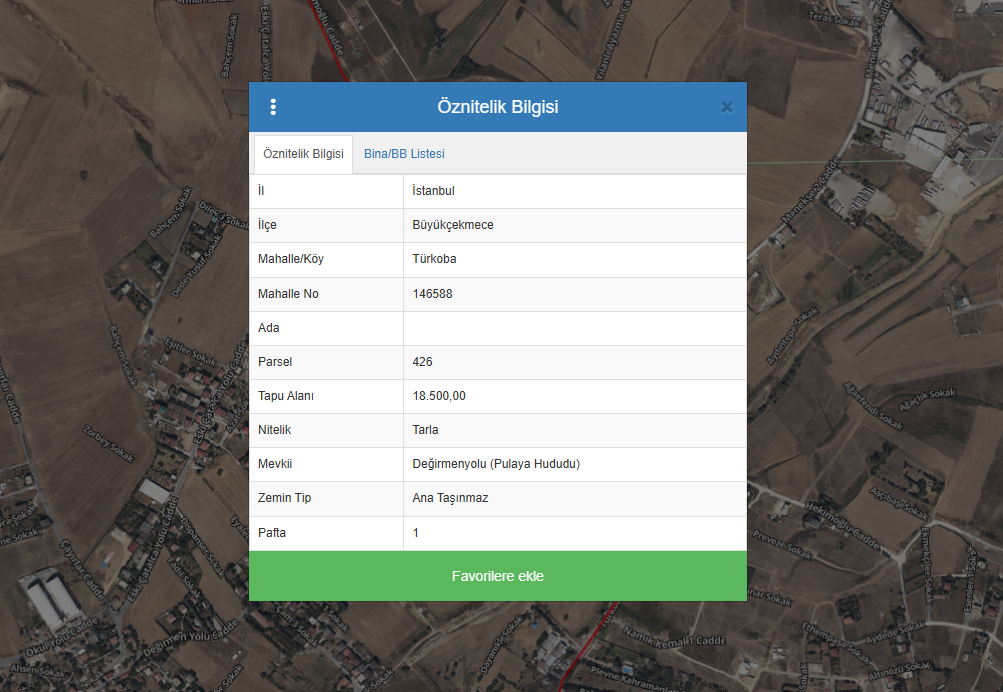This screenshot has height=692, width=1003.
Task: Close the Öznitelik Bilgisi dialog
Action: coord(727,107)
